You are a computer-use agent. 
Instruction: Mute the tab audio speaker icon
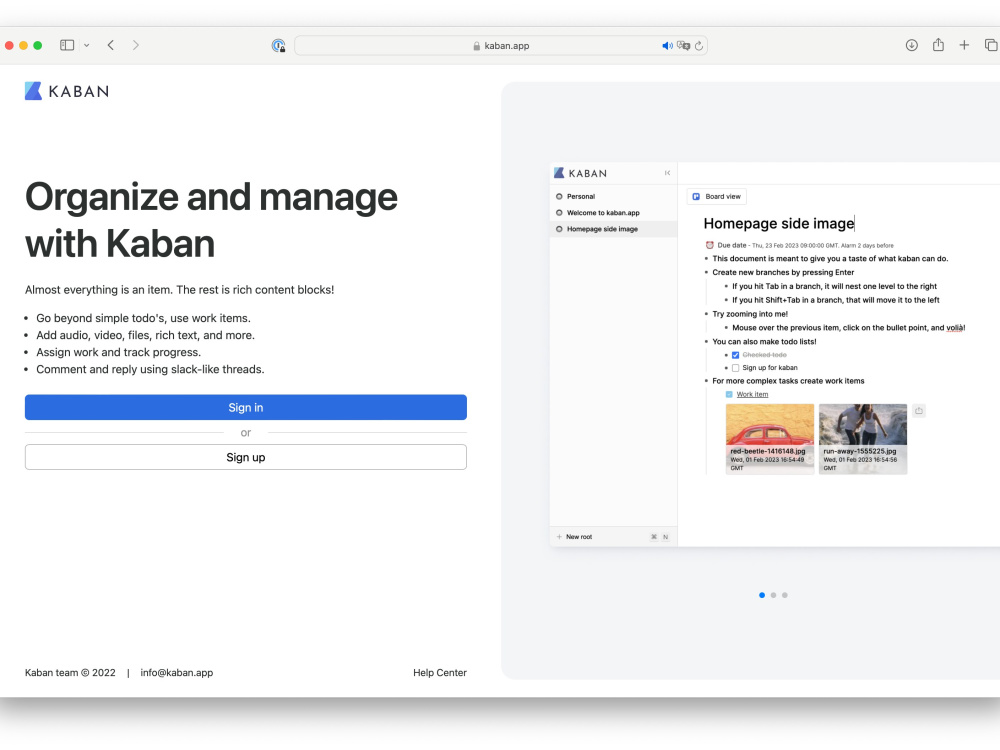667,45
